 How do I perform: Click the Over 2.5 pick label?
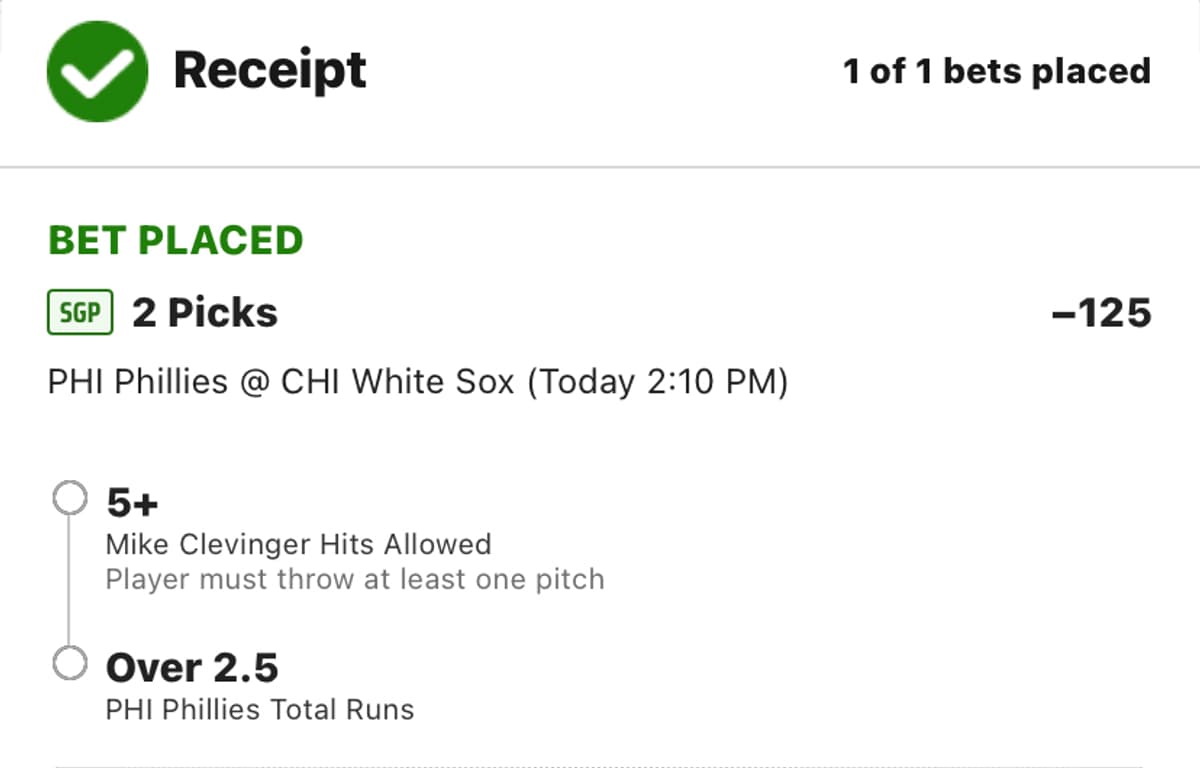[x=192, y=667]
